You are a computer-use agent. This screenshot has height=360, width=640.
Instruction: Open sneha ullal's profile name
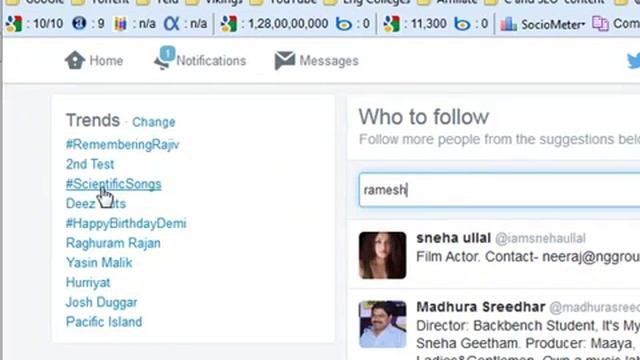pyautogui.click(x=453, y=238)
